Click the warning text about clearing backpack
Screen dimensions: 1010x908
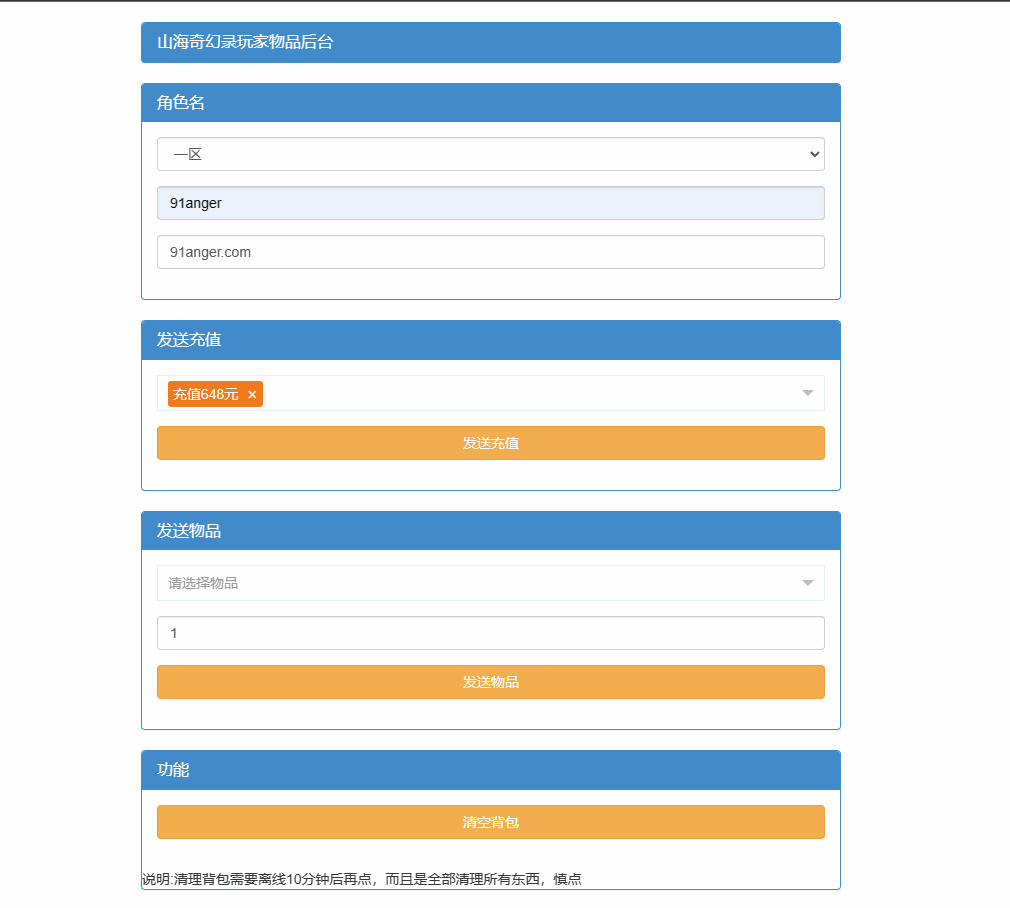point(365,879)
